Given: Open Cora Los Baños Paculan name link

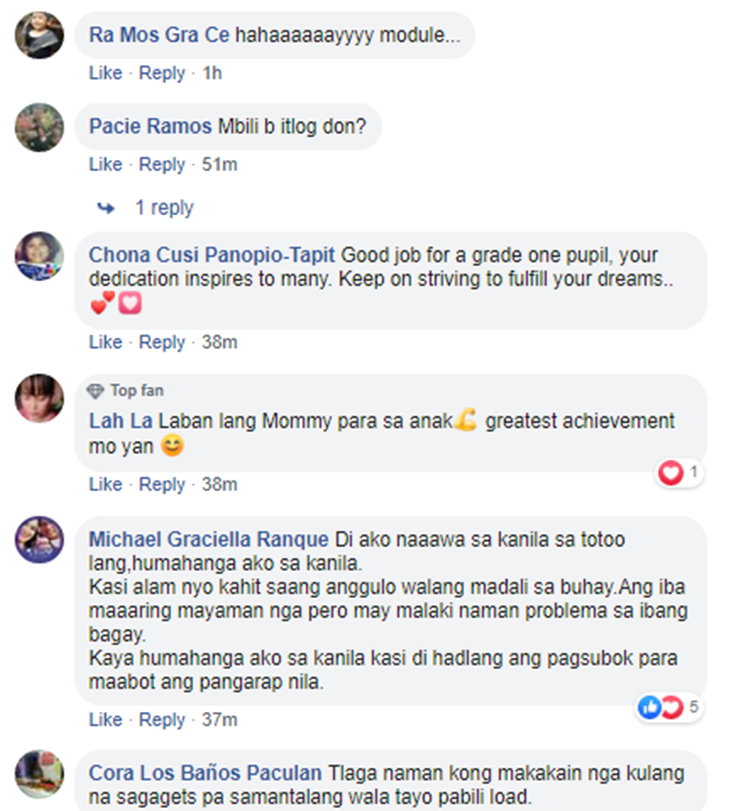Looking at the screenshot, I should [x=205, y=773].
